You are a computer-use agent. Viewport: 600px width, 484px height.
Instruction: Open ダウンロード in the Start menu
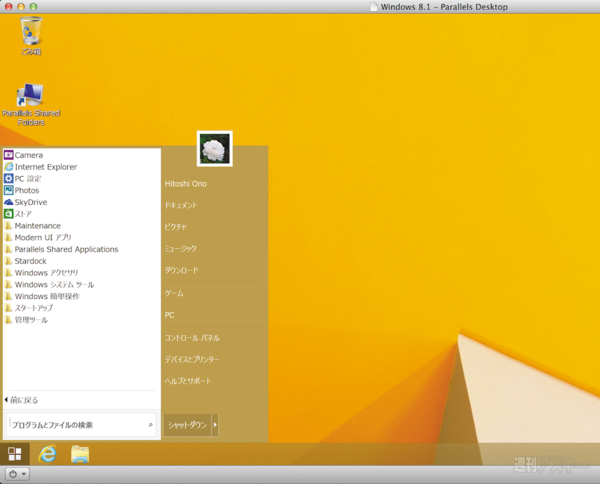[181, 271]
